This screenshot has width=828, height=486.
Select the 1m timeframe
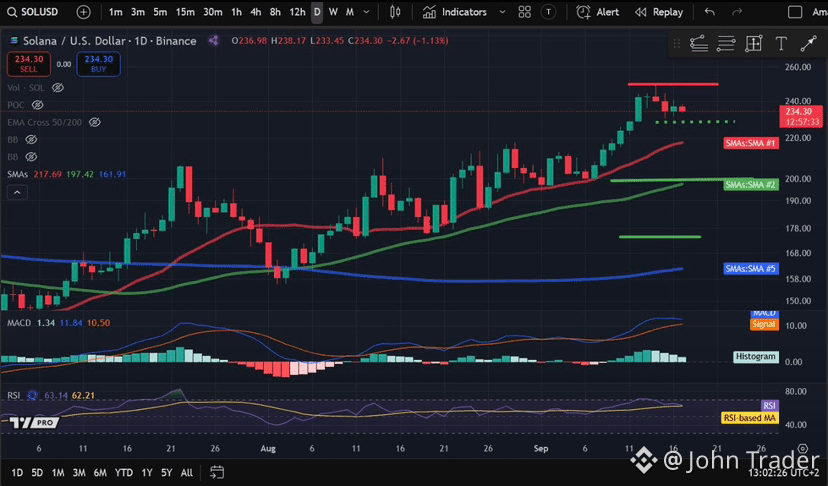[116, 12]
